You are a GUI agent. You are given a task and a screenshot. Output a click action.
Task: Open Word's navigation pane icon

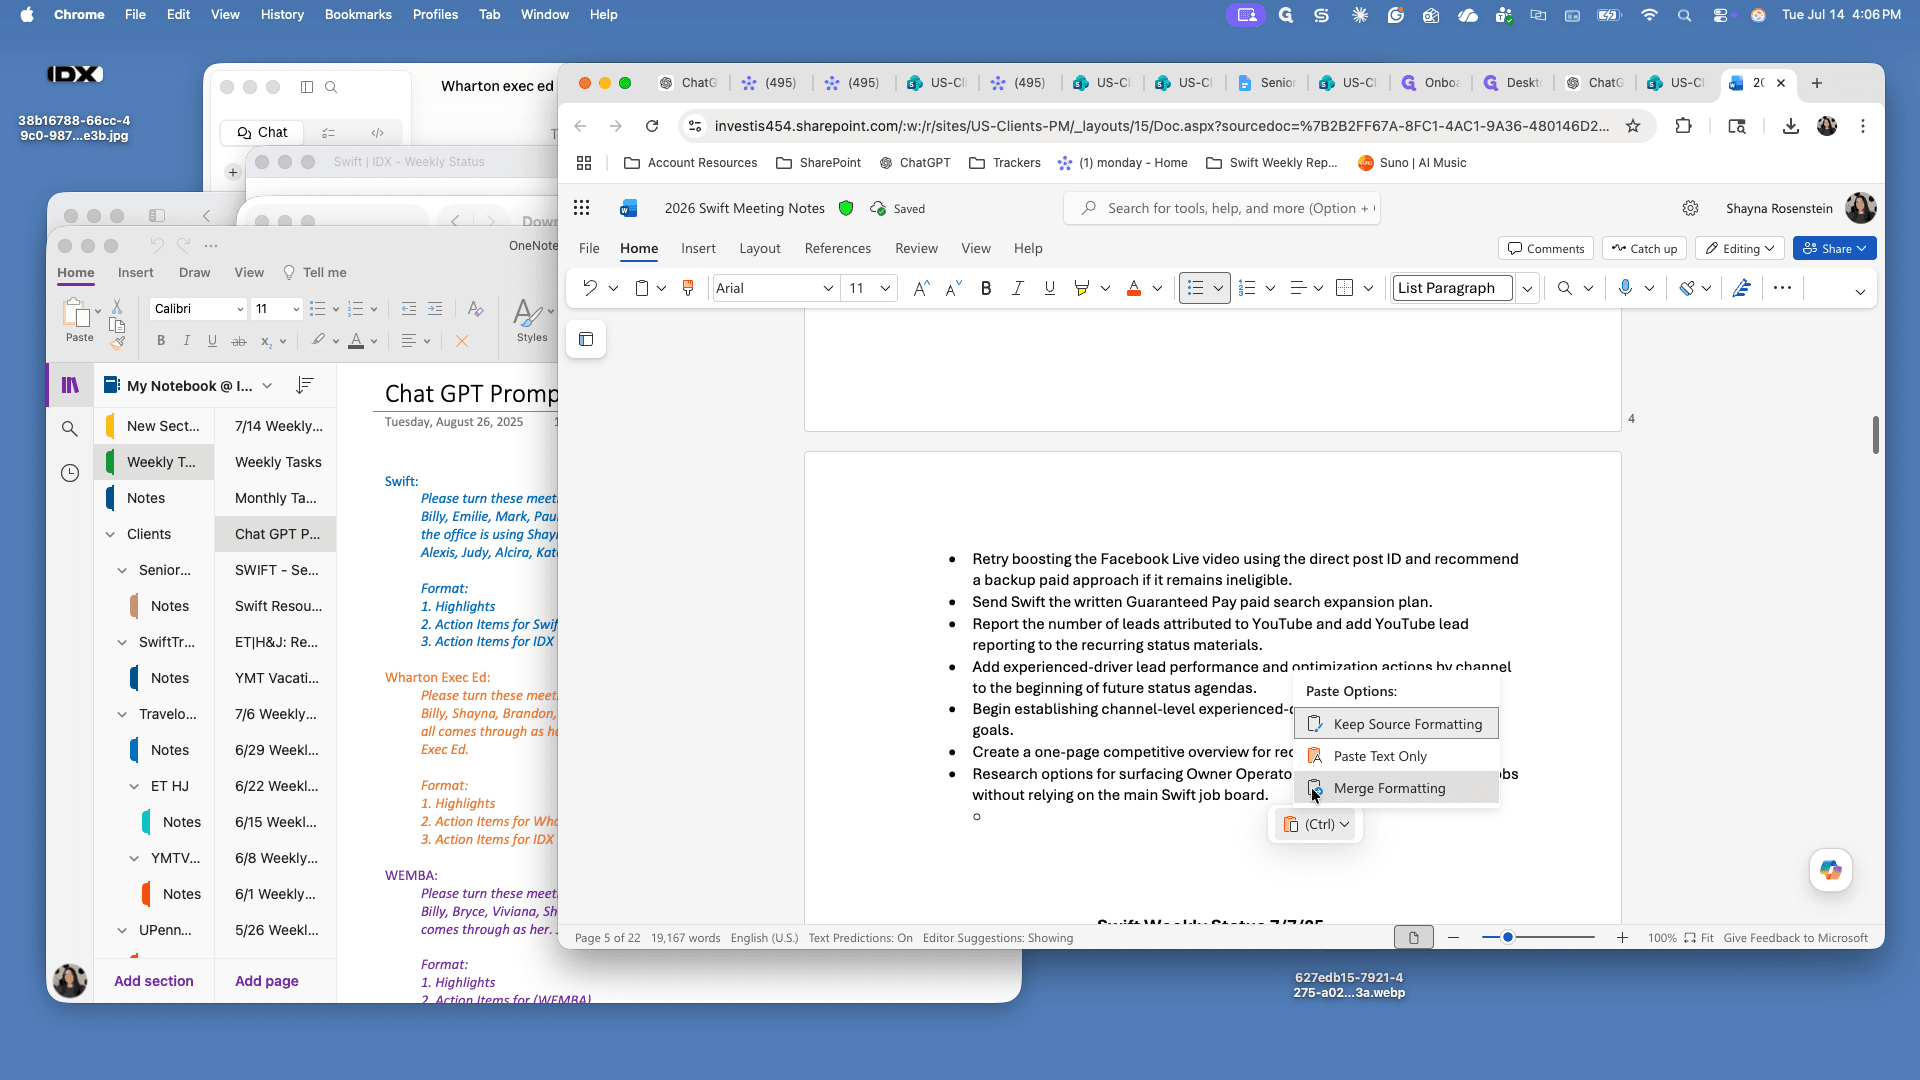pyautogui.click(x=586, y=339)
